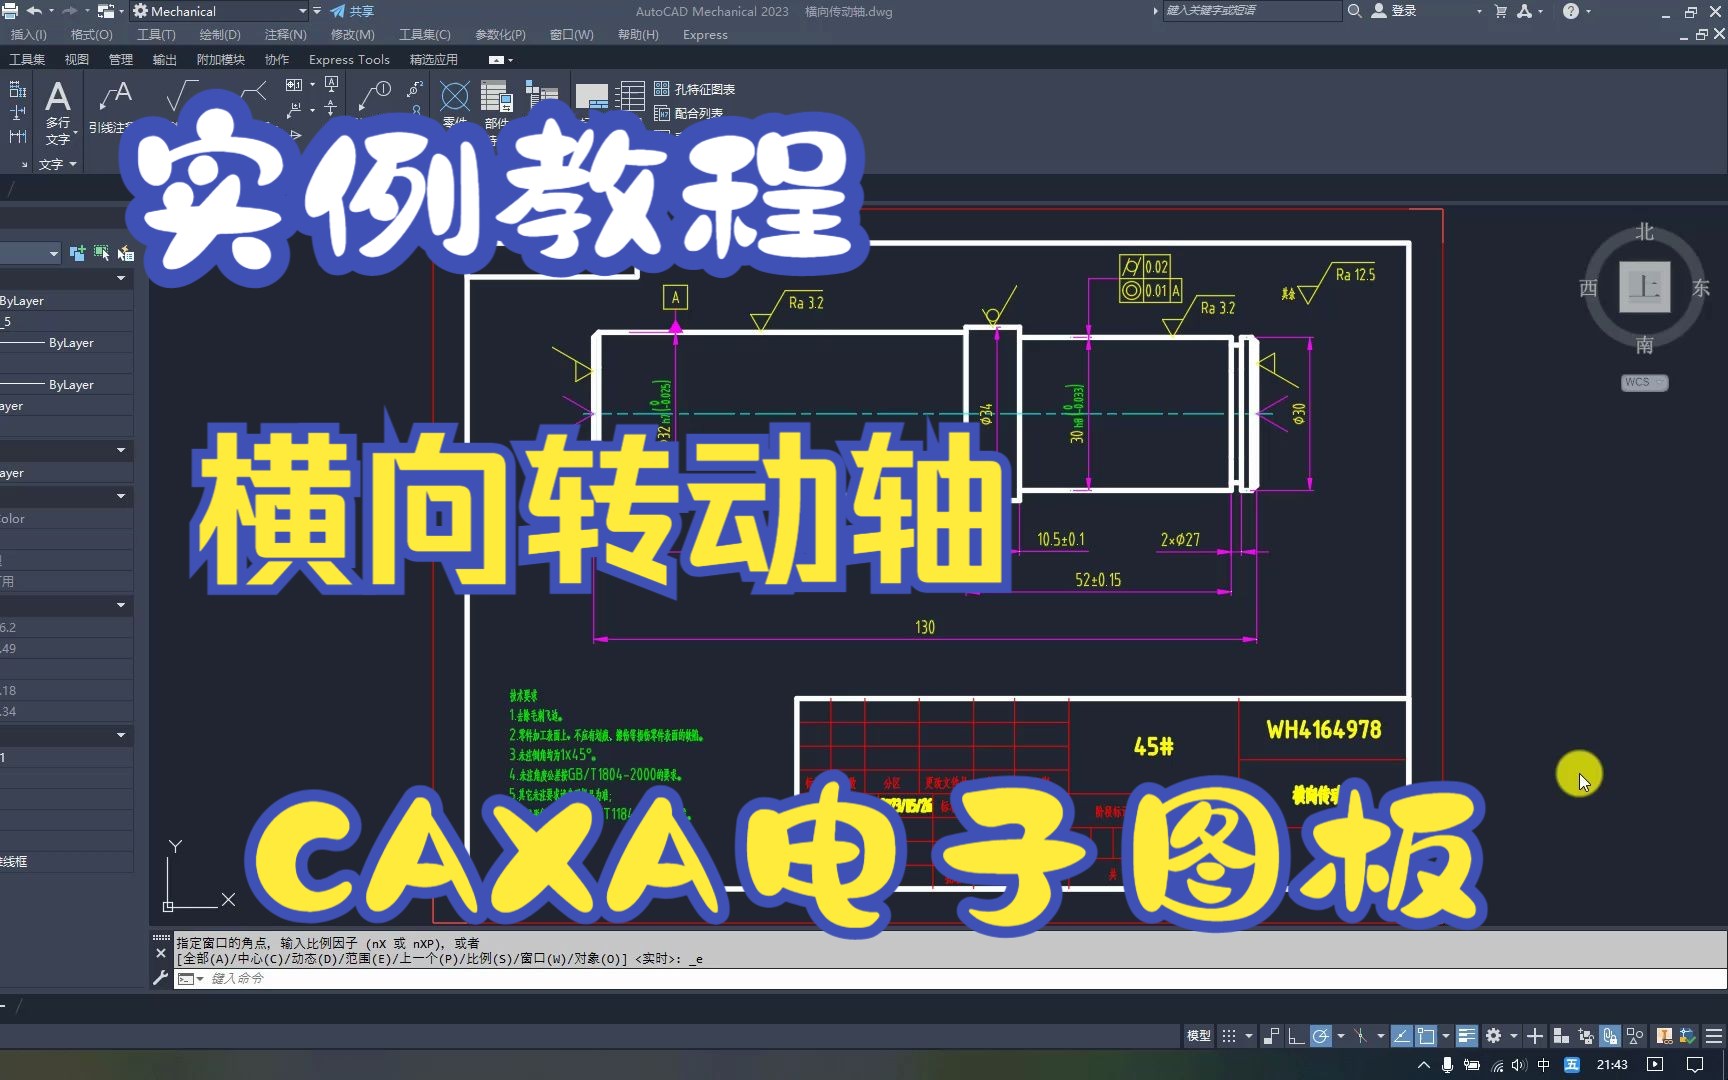Click the quick select icon in properties panel
Image resolution: width=1728 pixels, height=1080 pixels.
tap(125, 253)
